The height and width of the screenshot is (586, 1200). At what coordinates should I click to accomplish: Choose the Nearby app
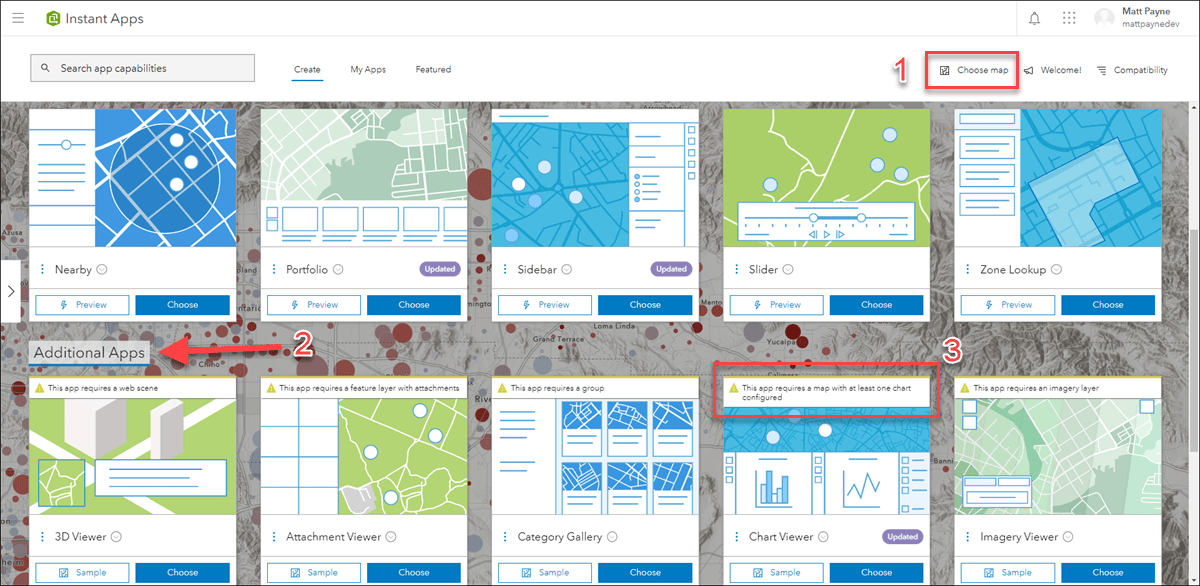point(183,305)
